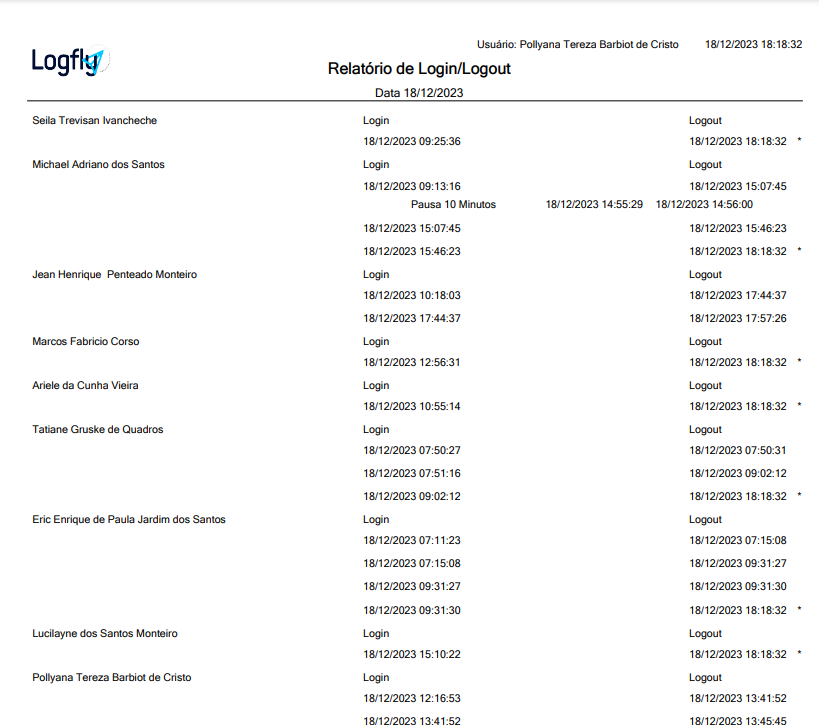Click login time '18/12/2023 09:13:16'

[x=412, y=186]
